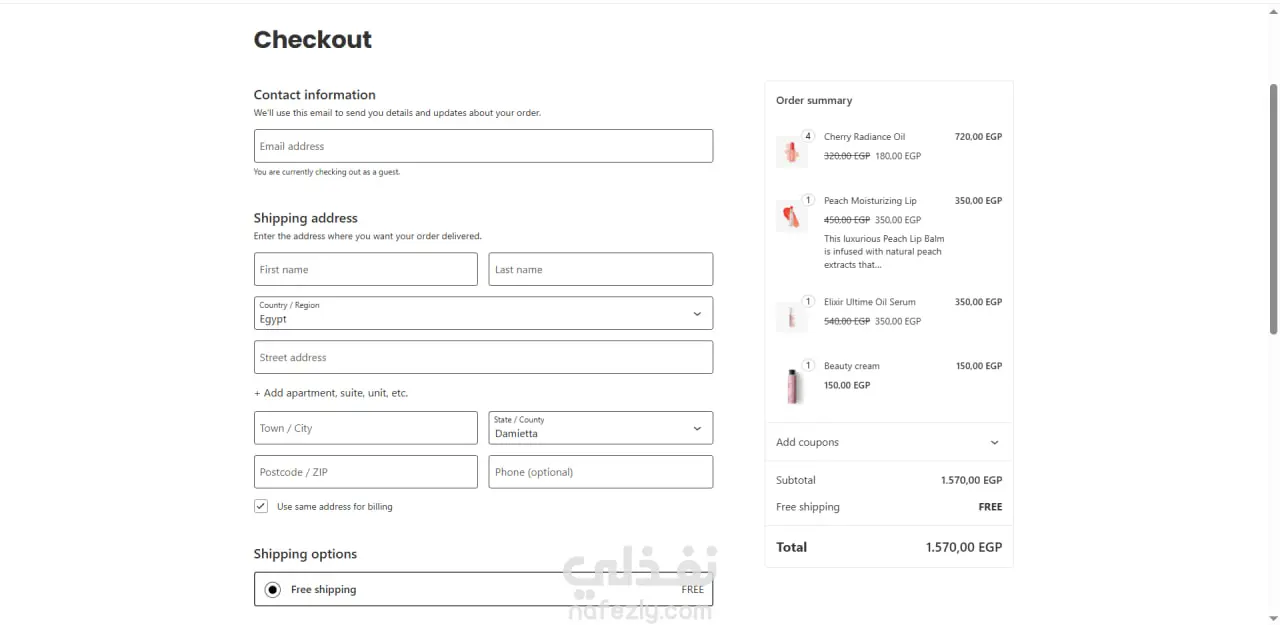
Task: Click + Add apartment, suite, unit link
Action: pyautogui.click(x=331, y=393)
